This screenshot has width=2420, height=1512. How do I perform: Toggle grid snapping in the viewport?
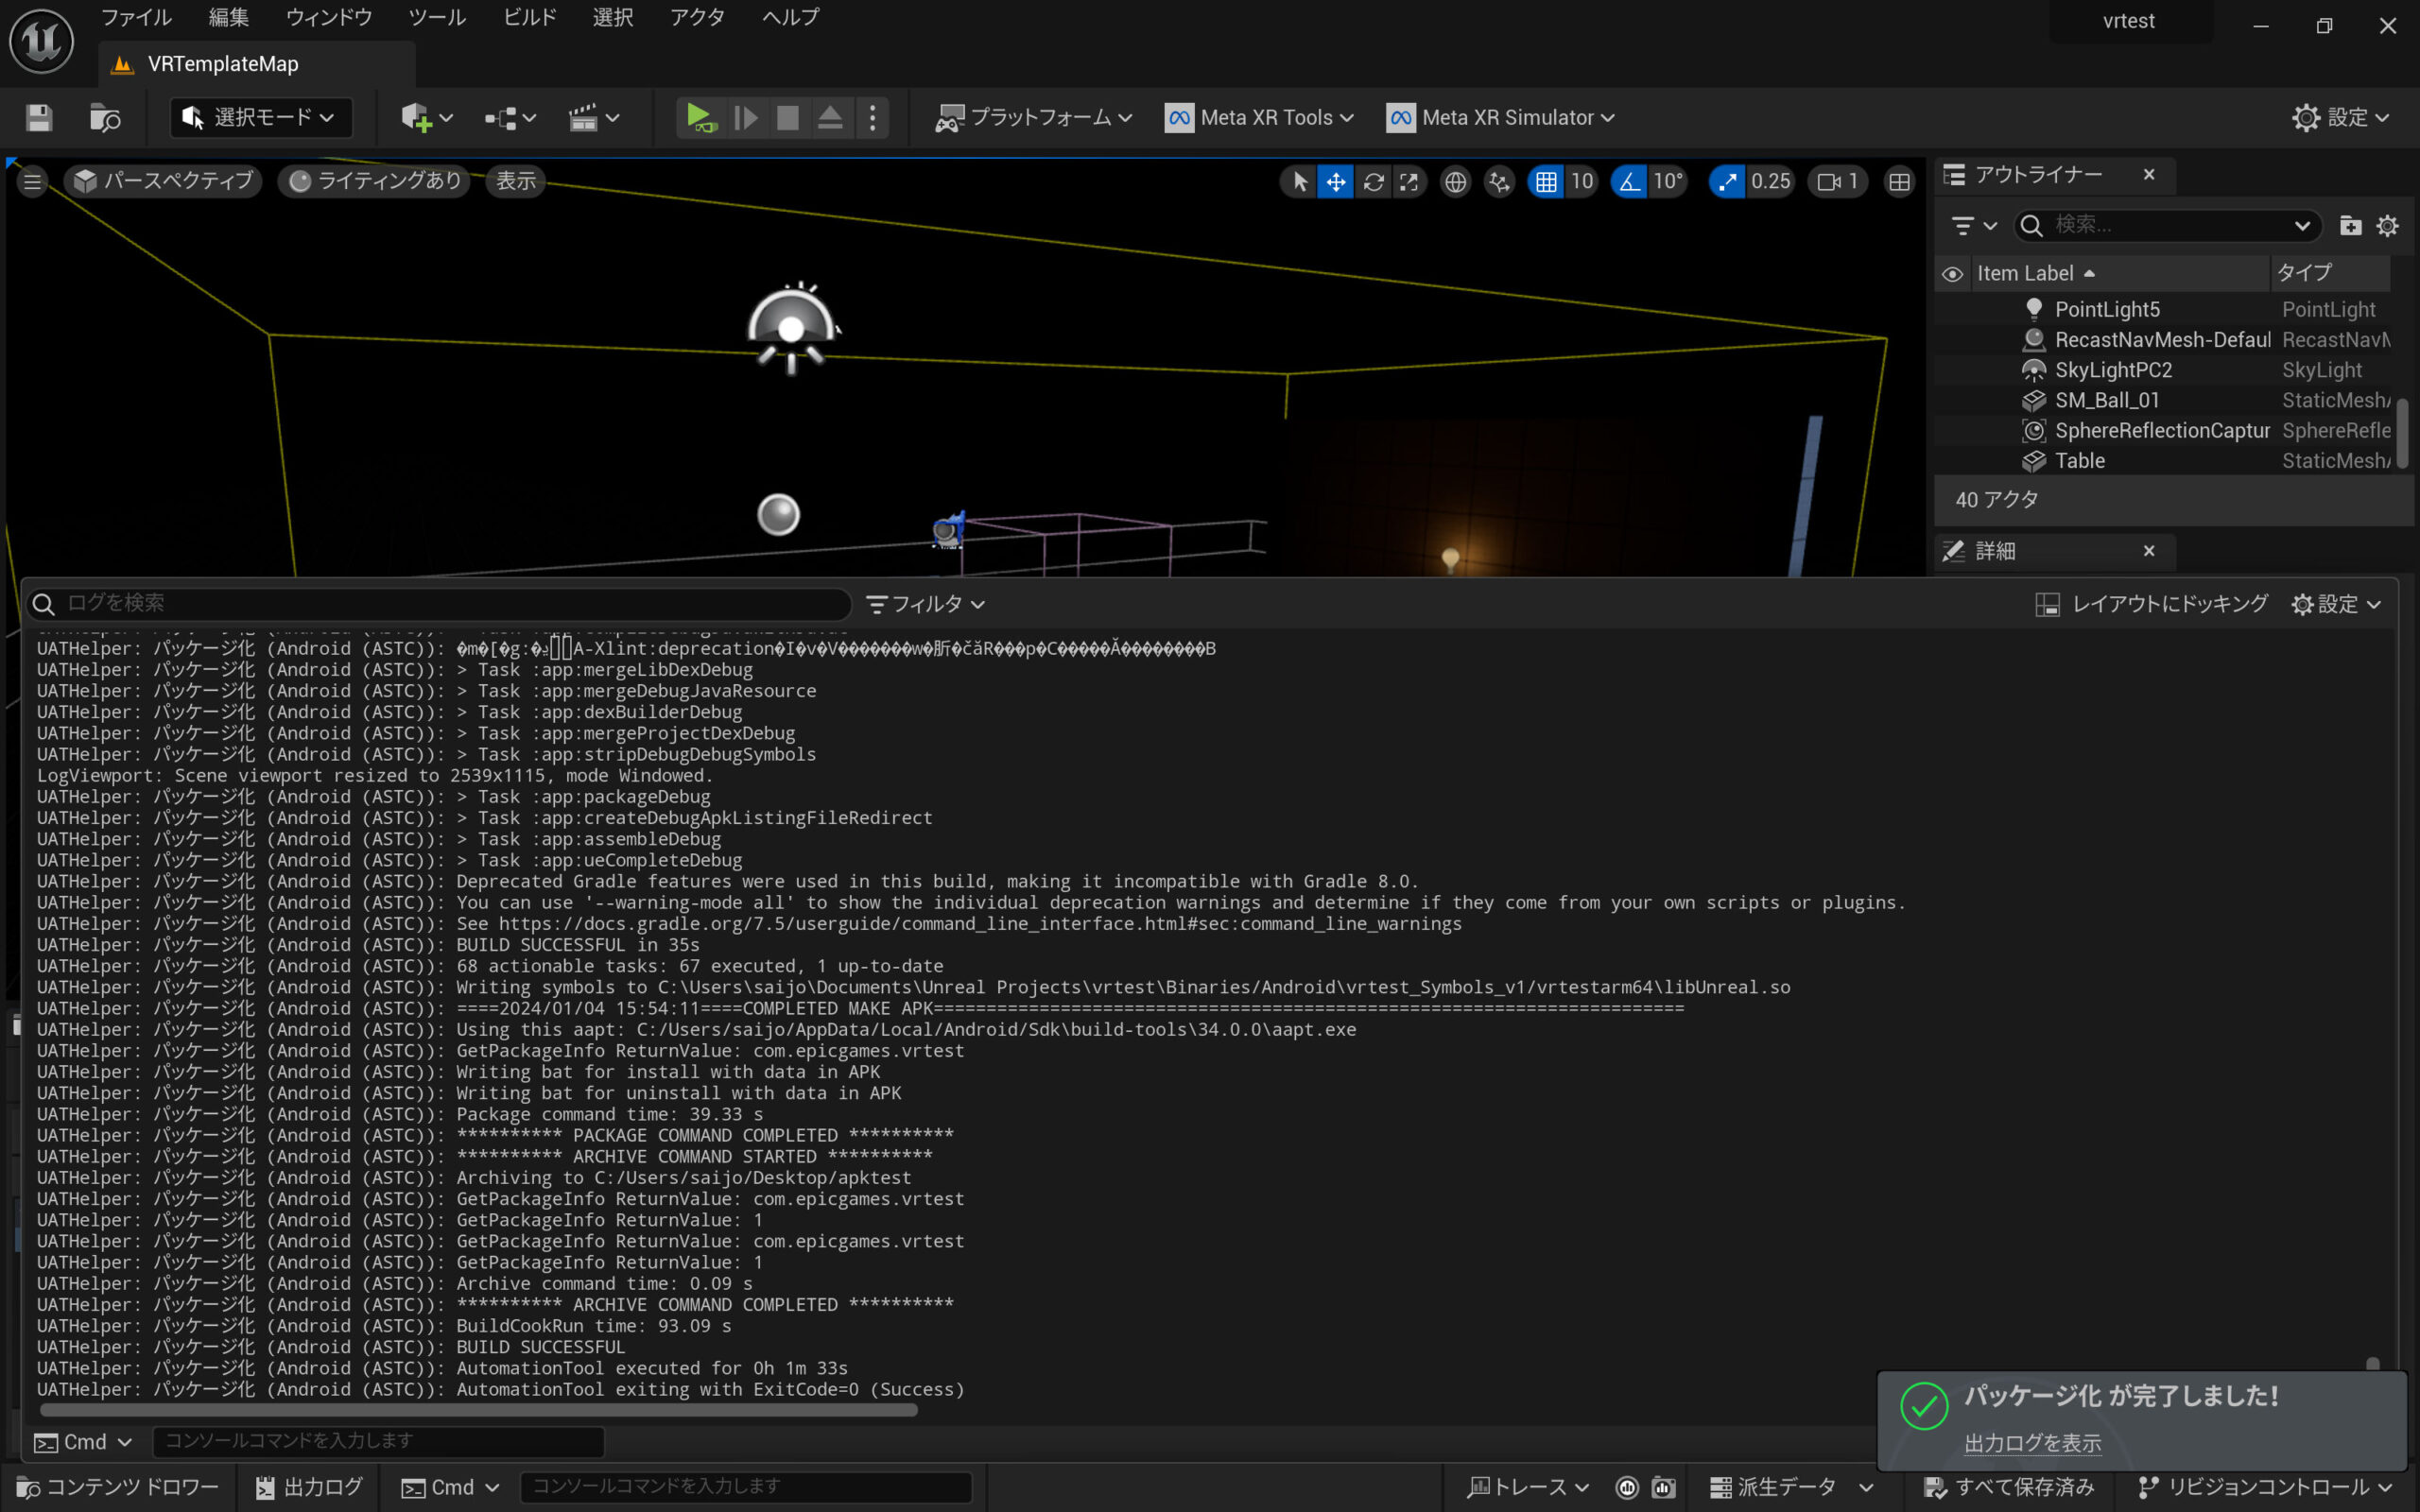1546,181
